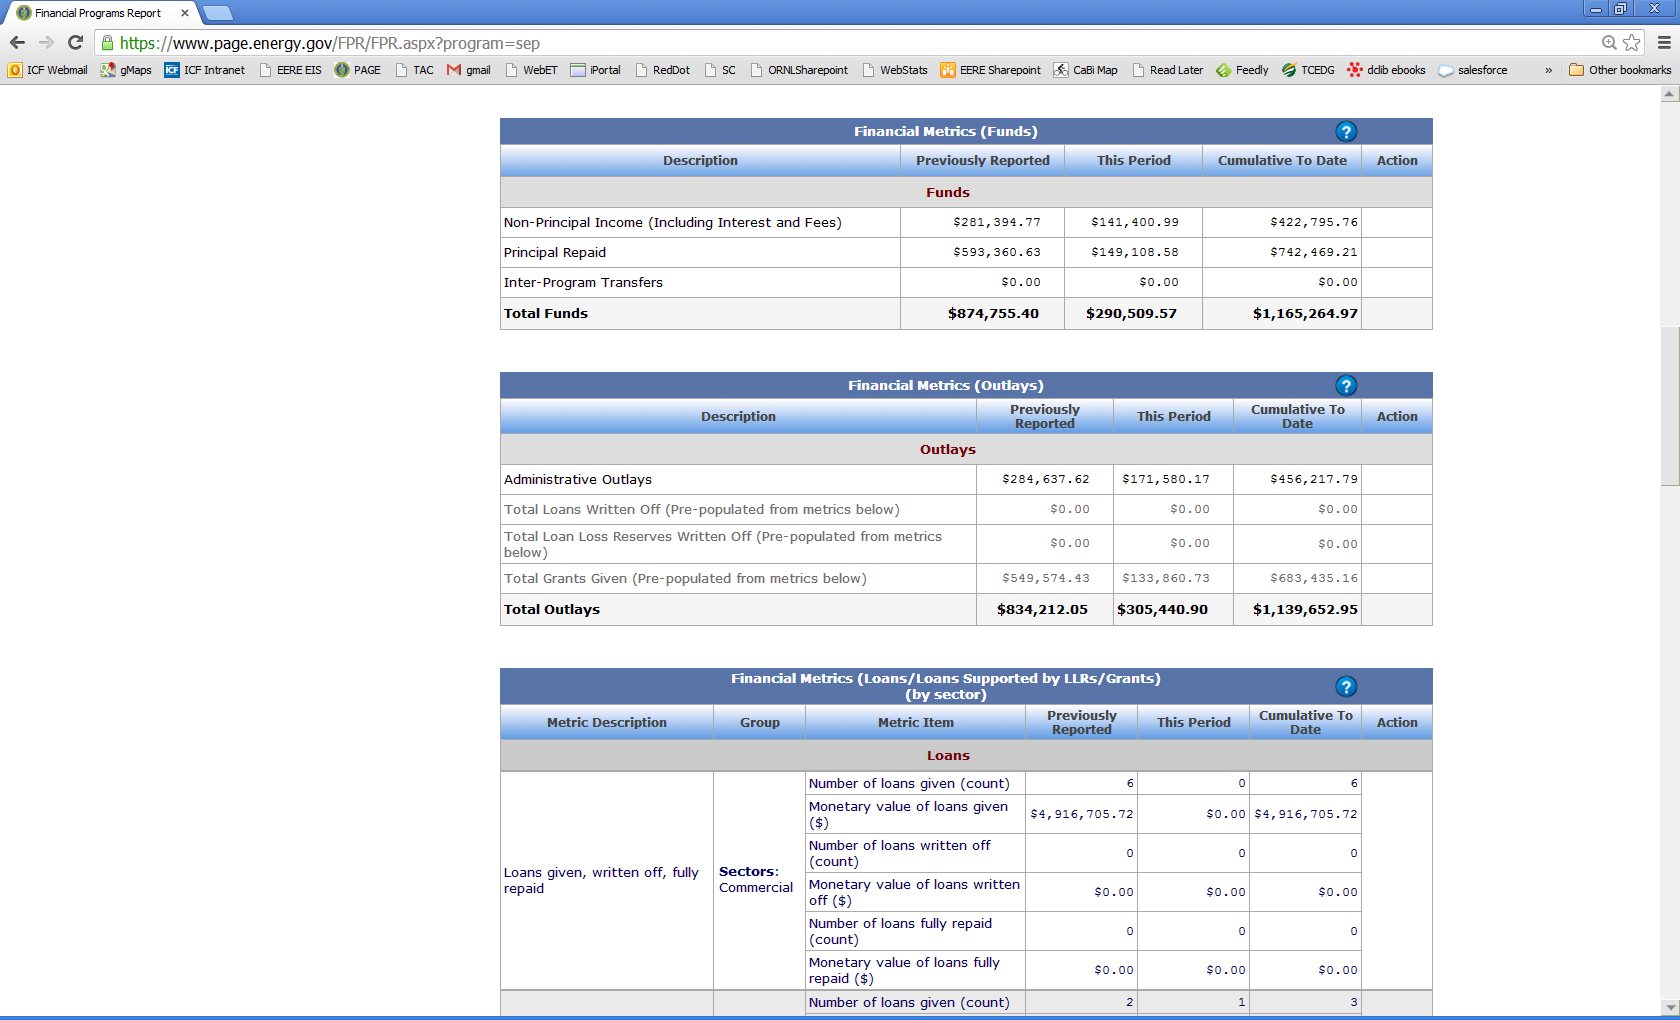This screenshot has width=1680, height=1020.
Task: Reload the page with the refresh button
Action: click(x=75, y=43)
